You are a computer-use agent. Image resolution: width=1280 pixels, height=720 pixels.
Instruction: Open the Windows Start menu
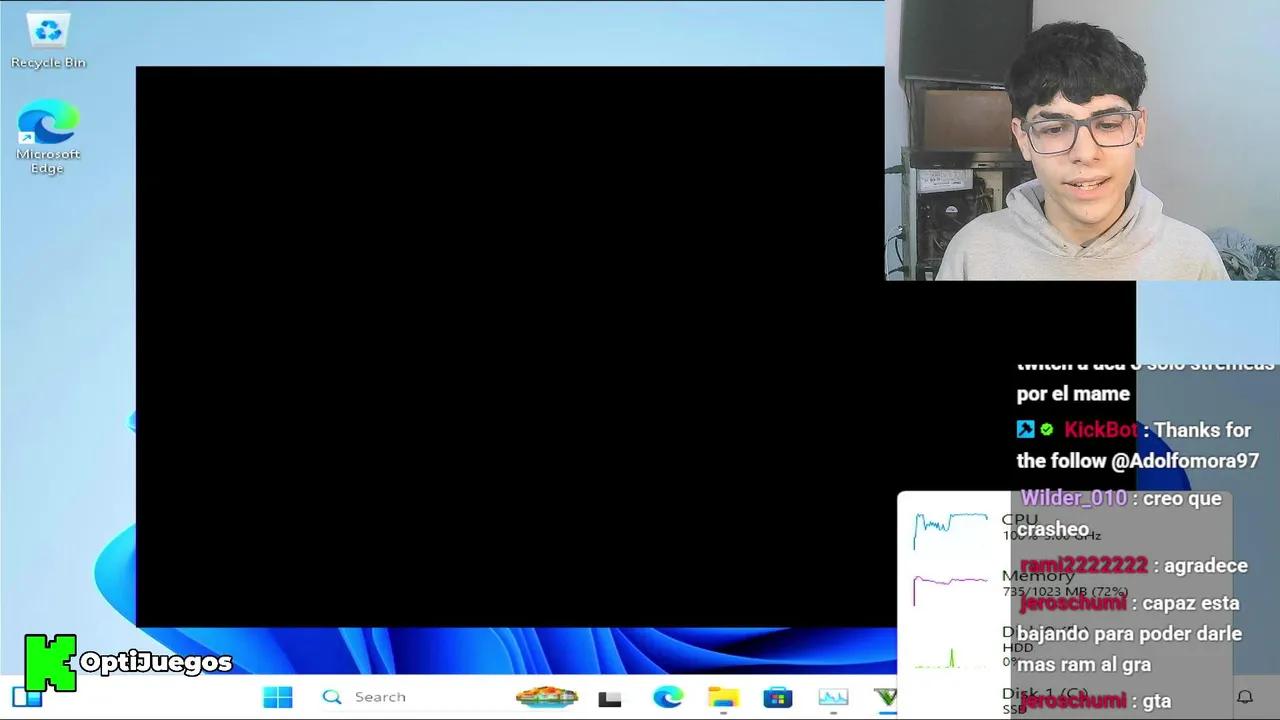click(x=277, y=697)
